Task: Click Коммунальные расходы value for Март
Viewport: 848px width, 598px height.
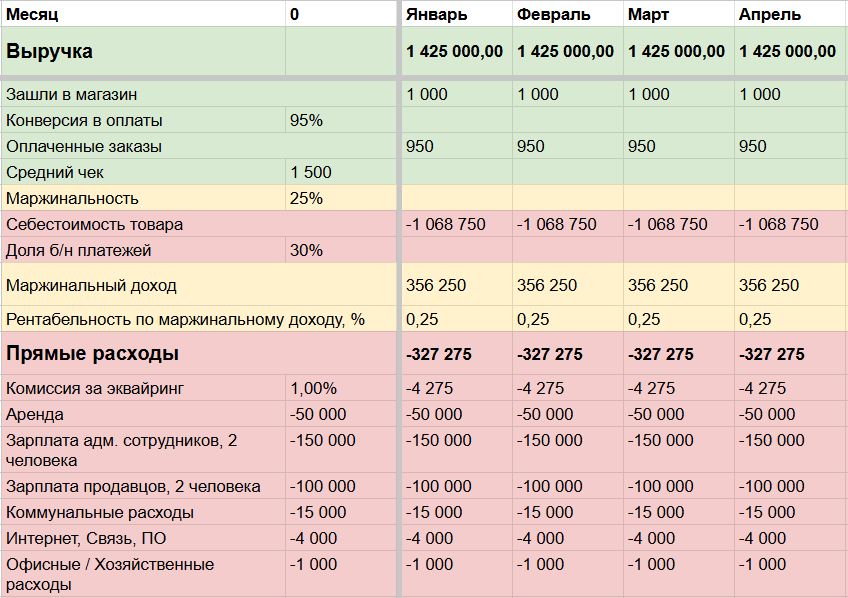Action: point(678,512)
